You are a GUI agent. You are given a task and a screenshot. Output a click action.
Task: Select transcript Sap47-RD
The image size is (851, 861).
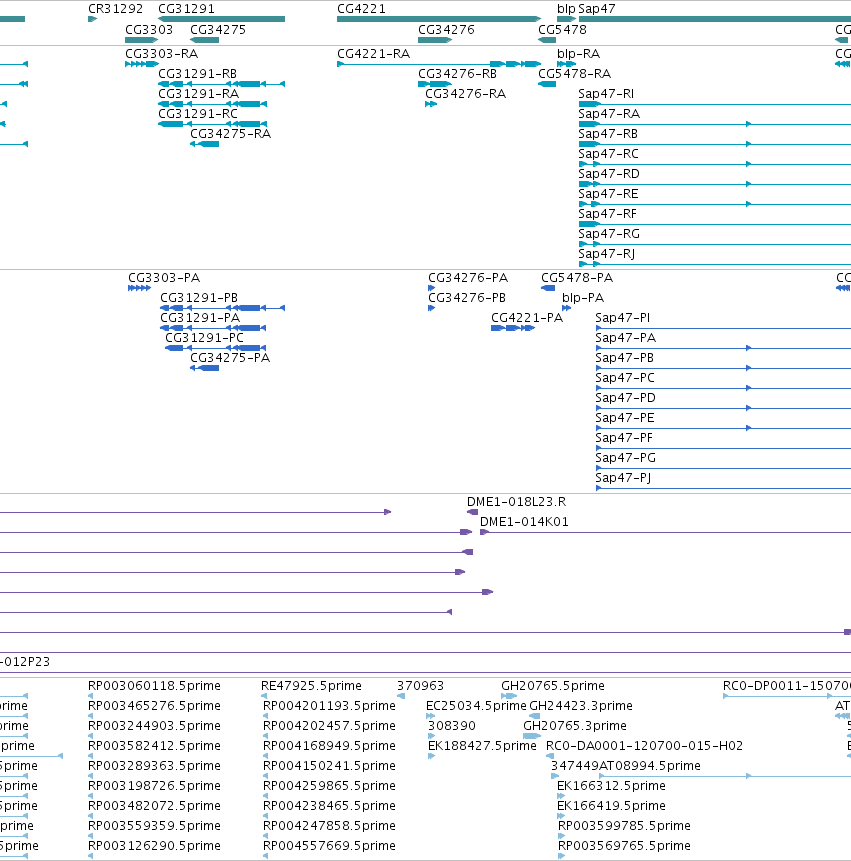tap(609, 174)
